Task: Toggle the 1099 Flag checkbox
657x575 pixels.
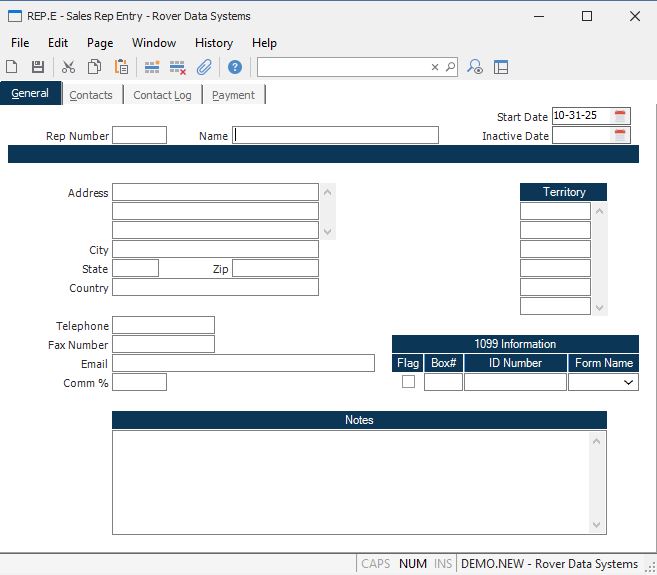Action: click(408, 382)
